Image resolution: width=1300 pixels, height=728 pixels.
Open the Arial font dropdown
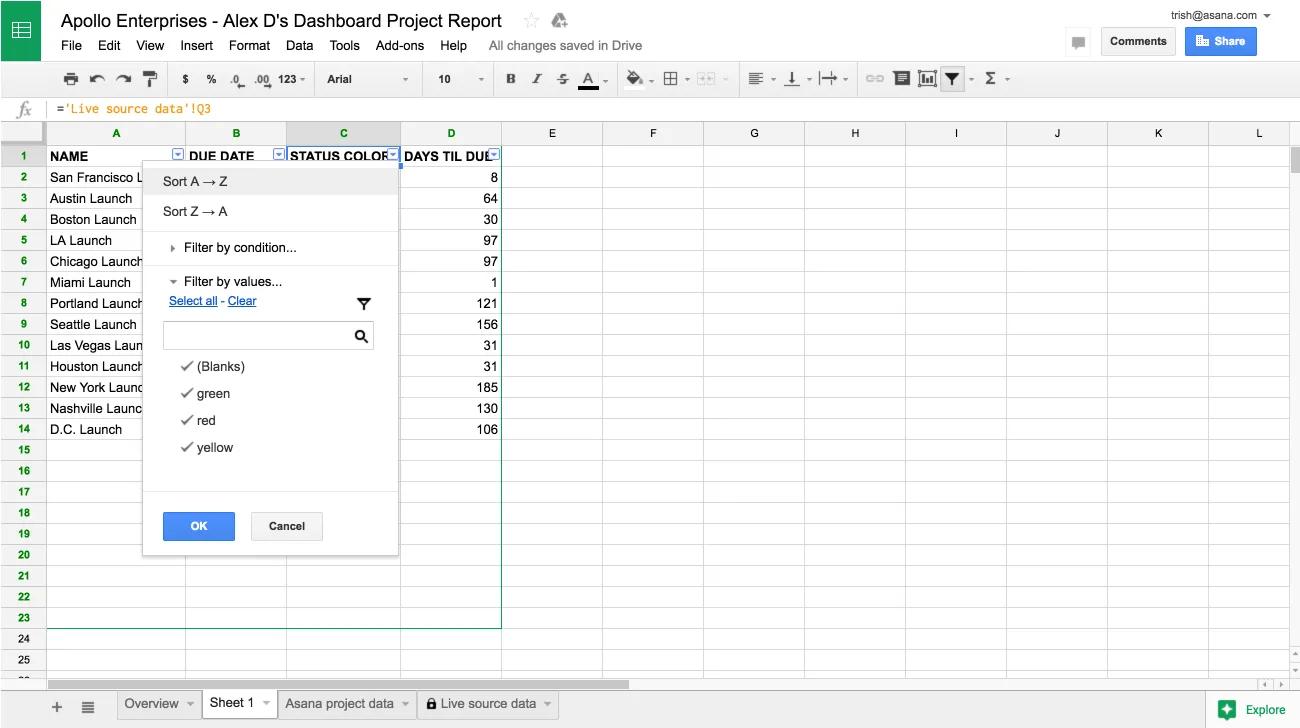(x=367, y=79)
